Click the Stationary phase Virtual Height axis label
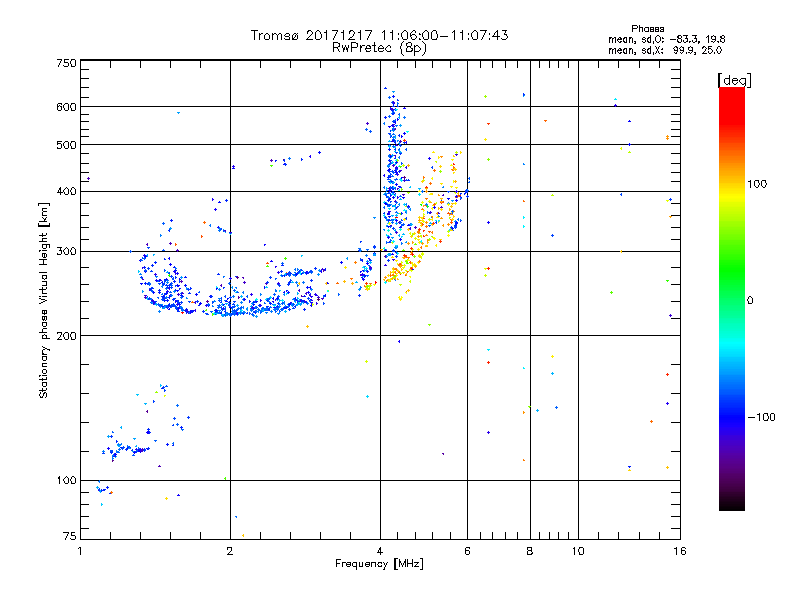This screenshot has height=600, width=800. (x=44, y=300)
